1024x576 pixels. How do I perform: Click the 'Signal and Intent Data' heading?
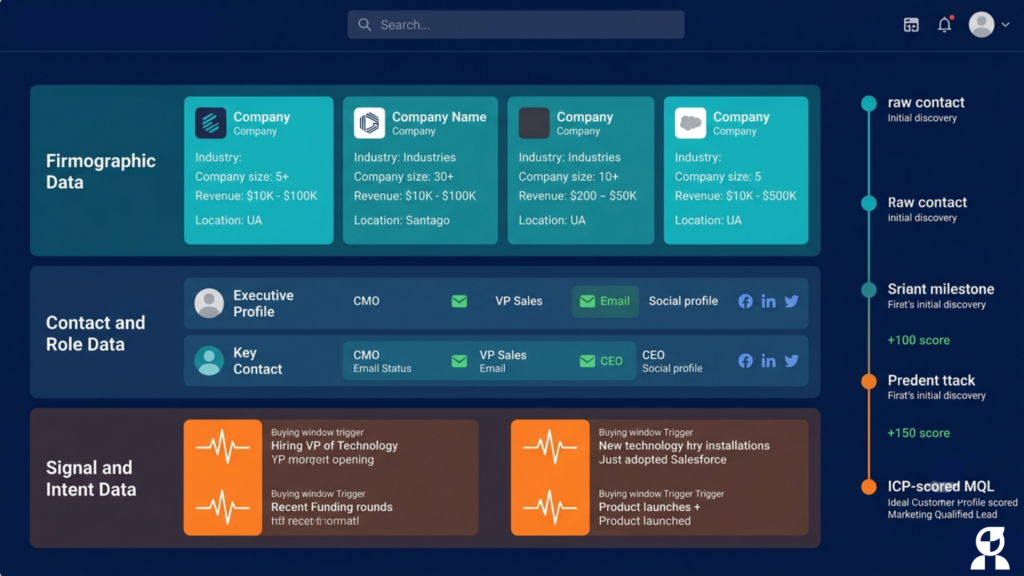click(91, 478)
